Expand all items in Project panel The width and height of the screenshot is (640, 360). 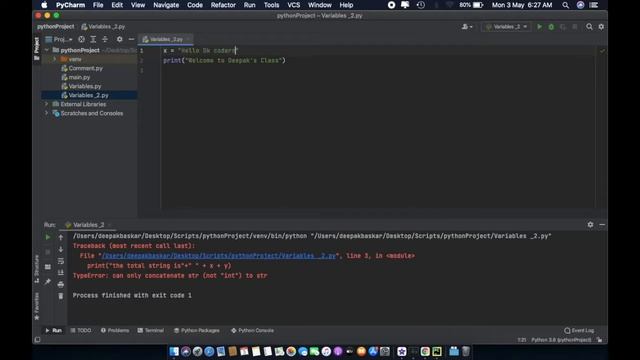pyautogui.click(x=93, y=39)
